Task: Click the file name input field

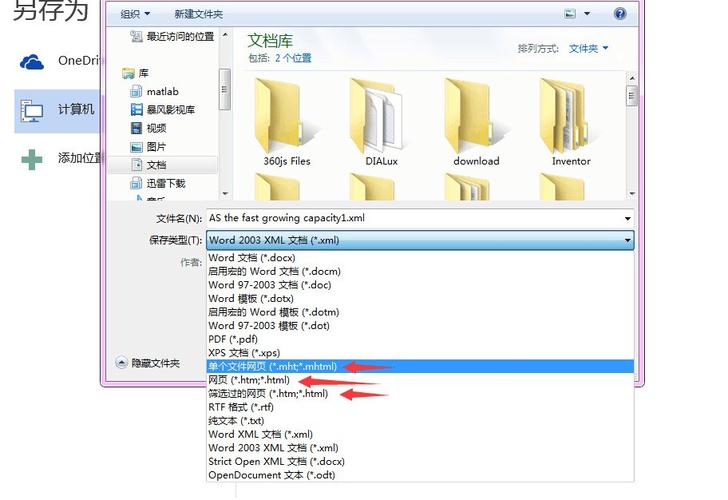Action: coord(414,218)
